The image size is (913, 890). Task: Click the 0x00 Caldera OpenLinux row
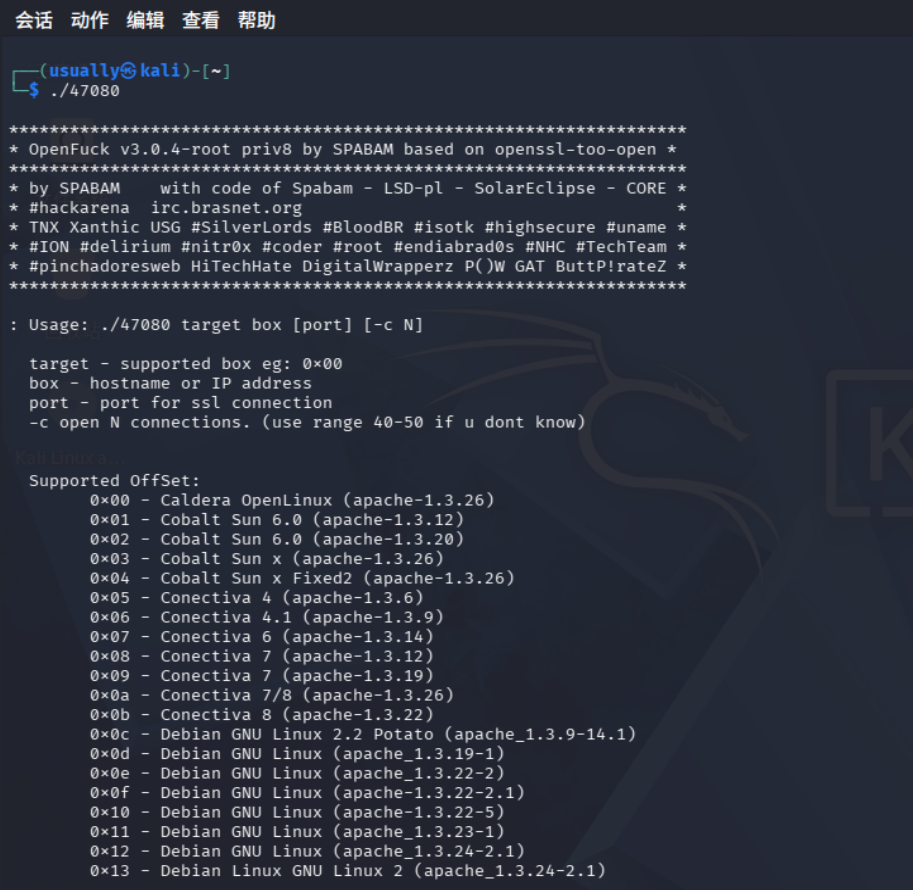pyautogui.click(x=292, y=500)
